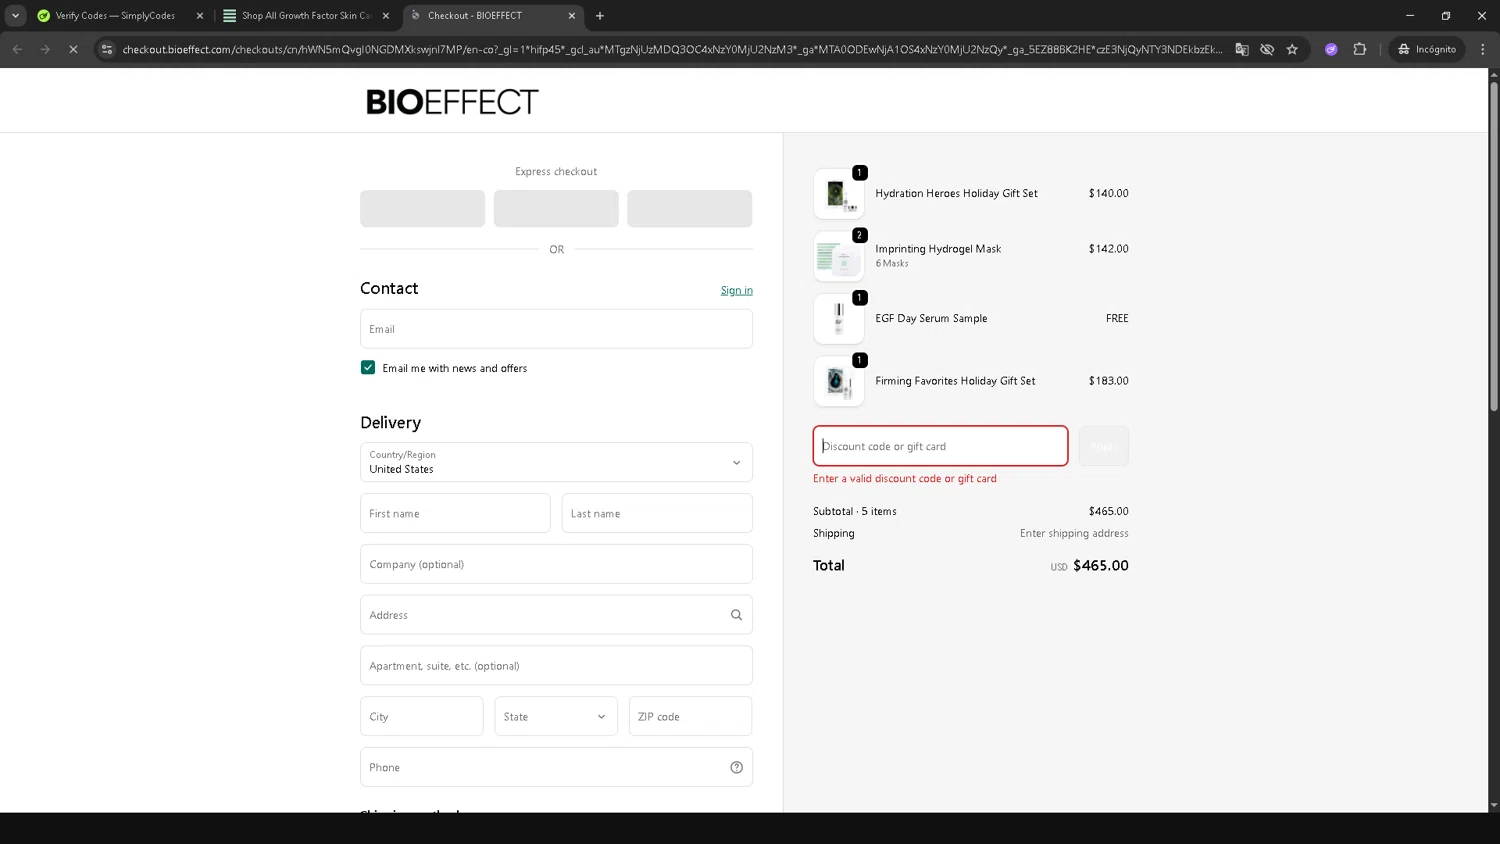Screen dimensions: 1500x844
Task: Open the State dropdown
Action: pos(556,716)
